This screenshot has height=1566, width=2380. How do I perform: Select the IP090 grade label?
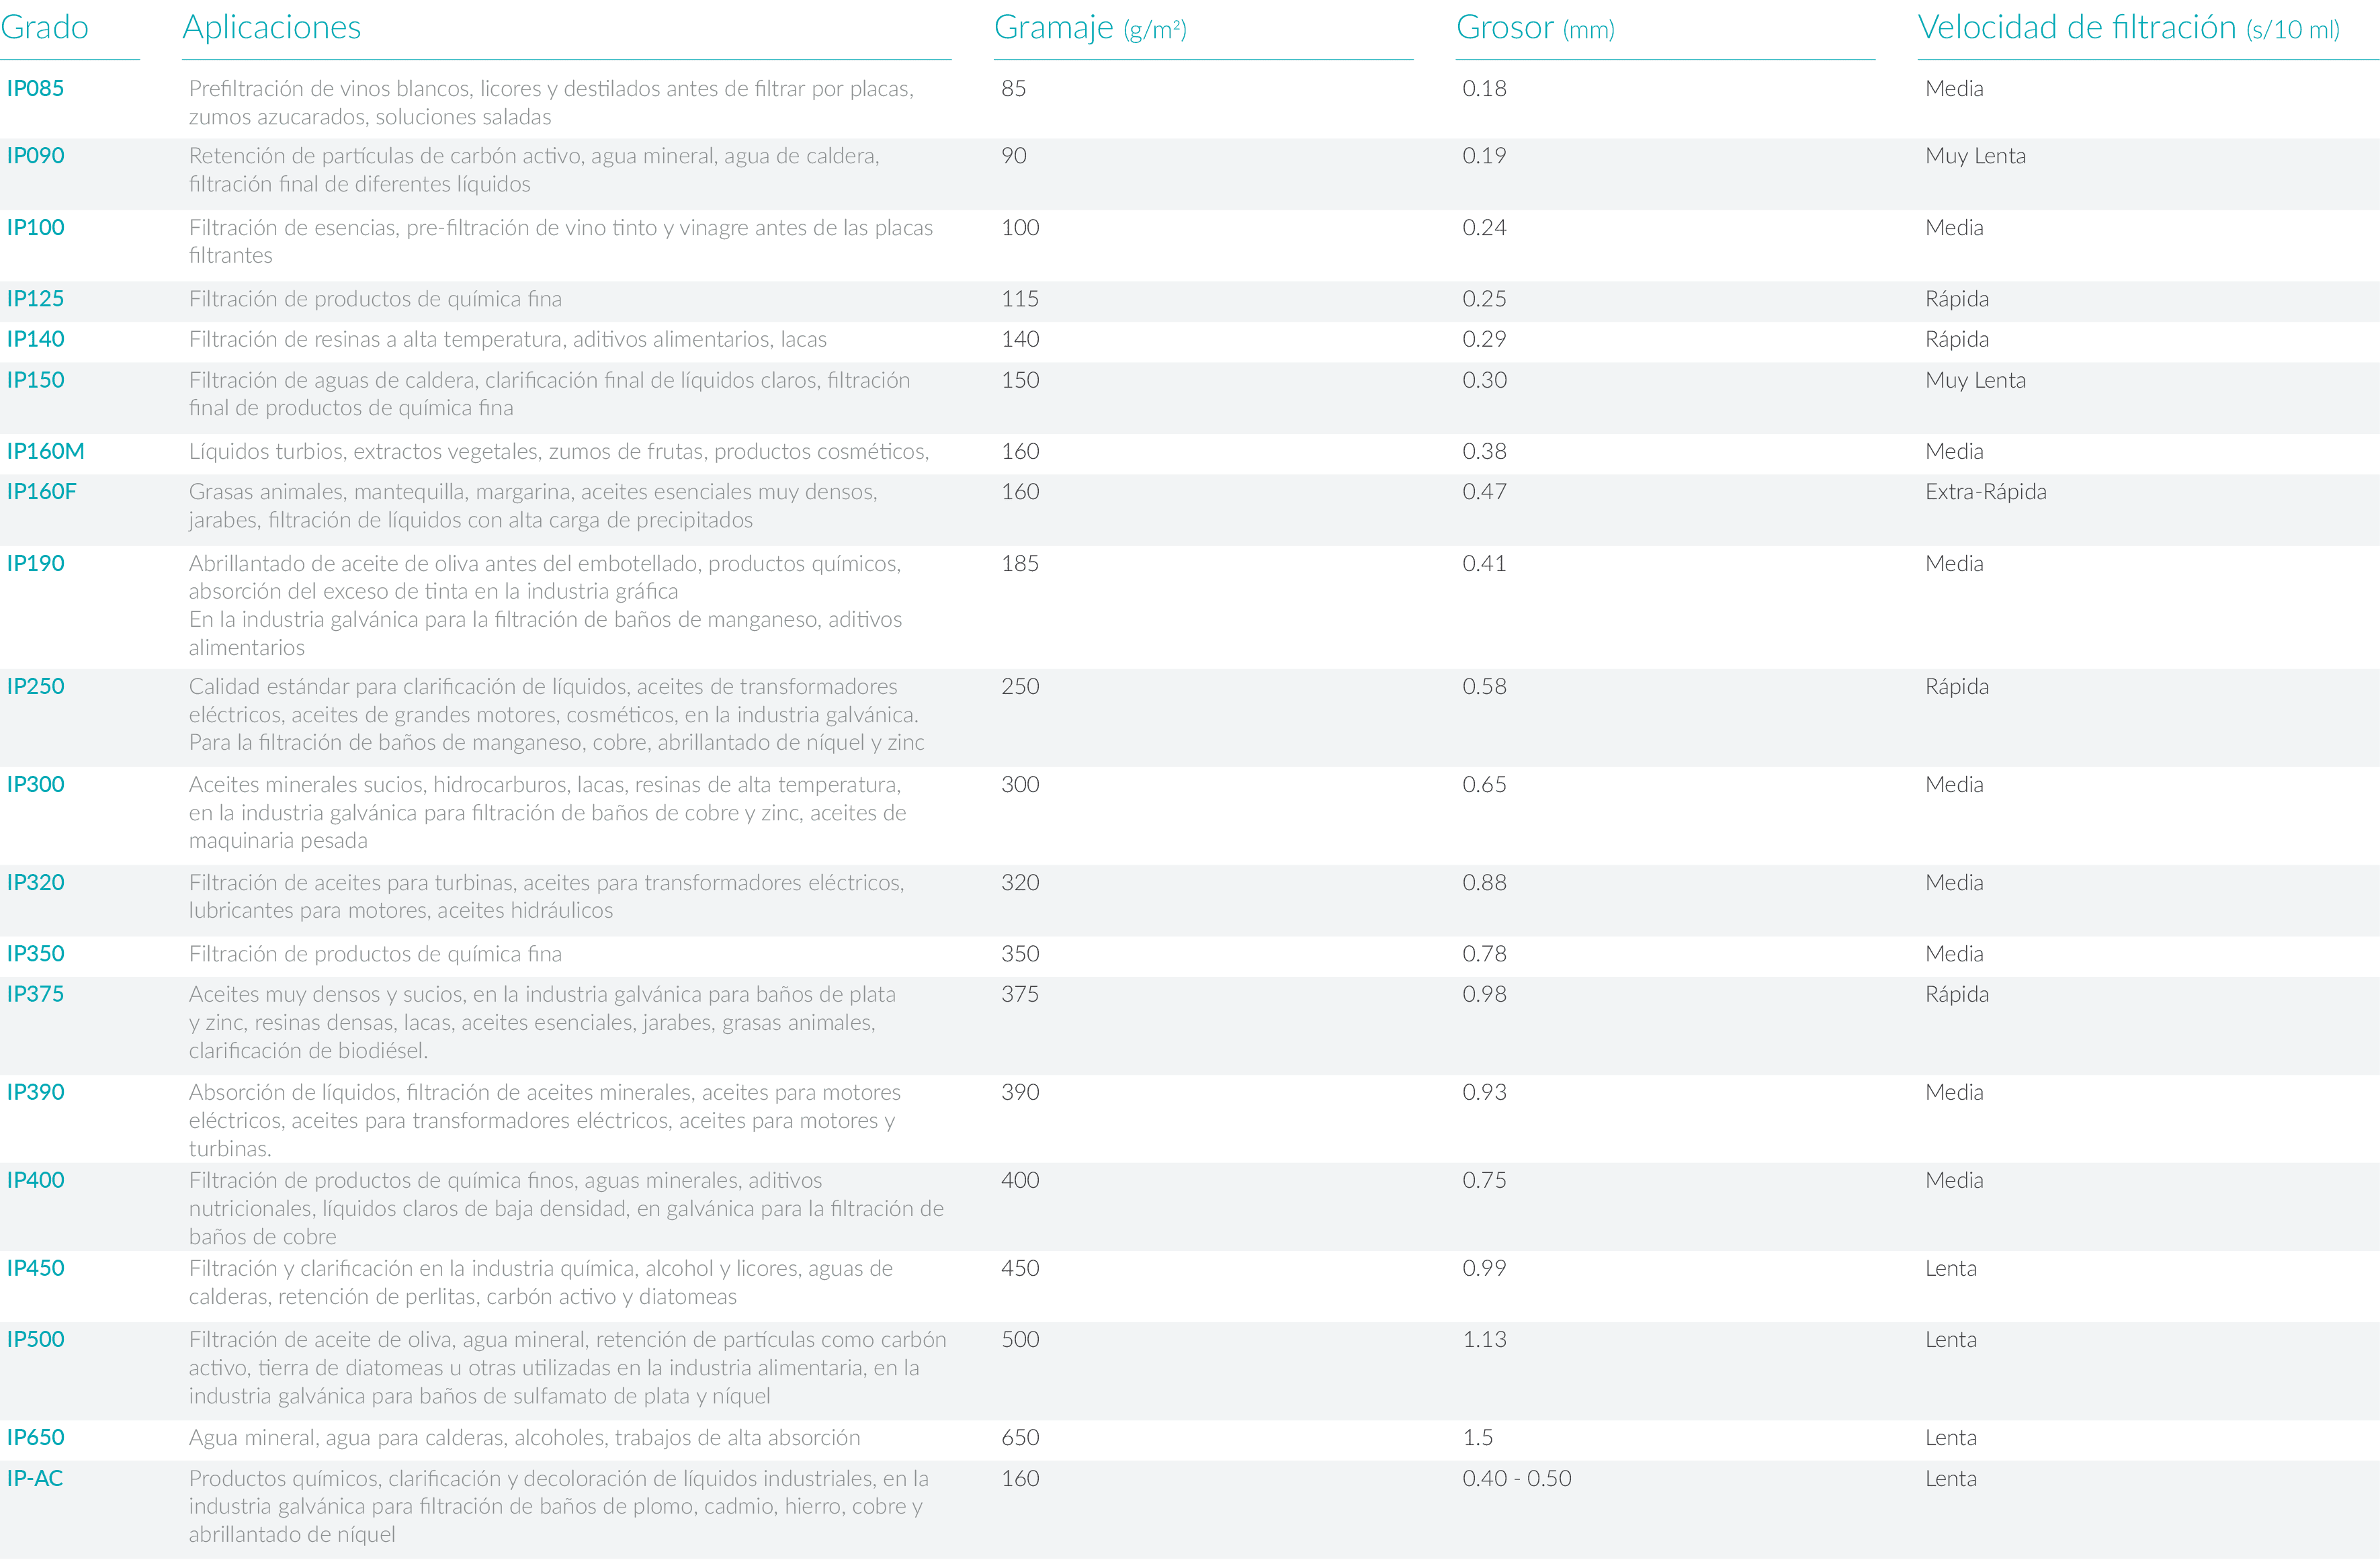[35, 156]
